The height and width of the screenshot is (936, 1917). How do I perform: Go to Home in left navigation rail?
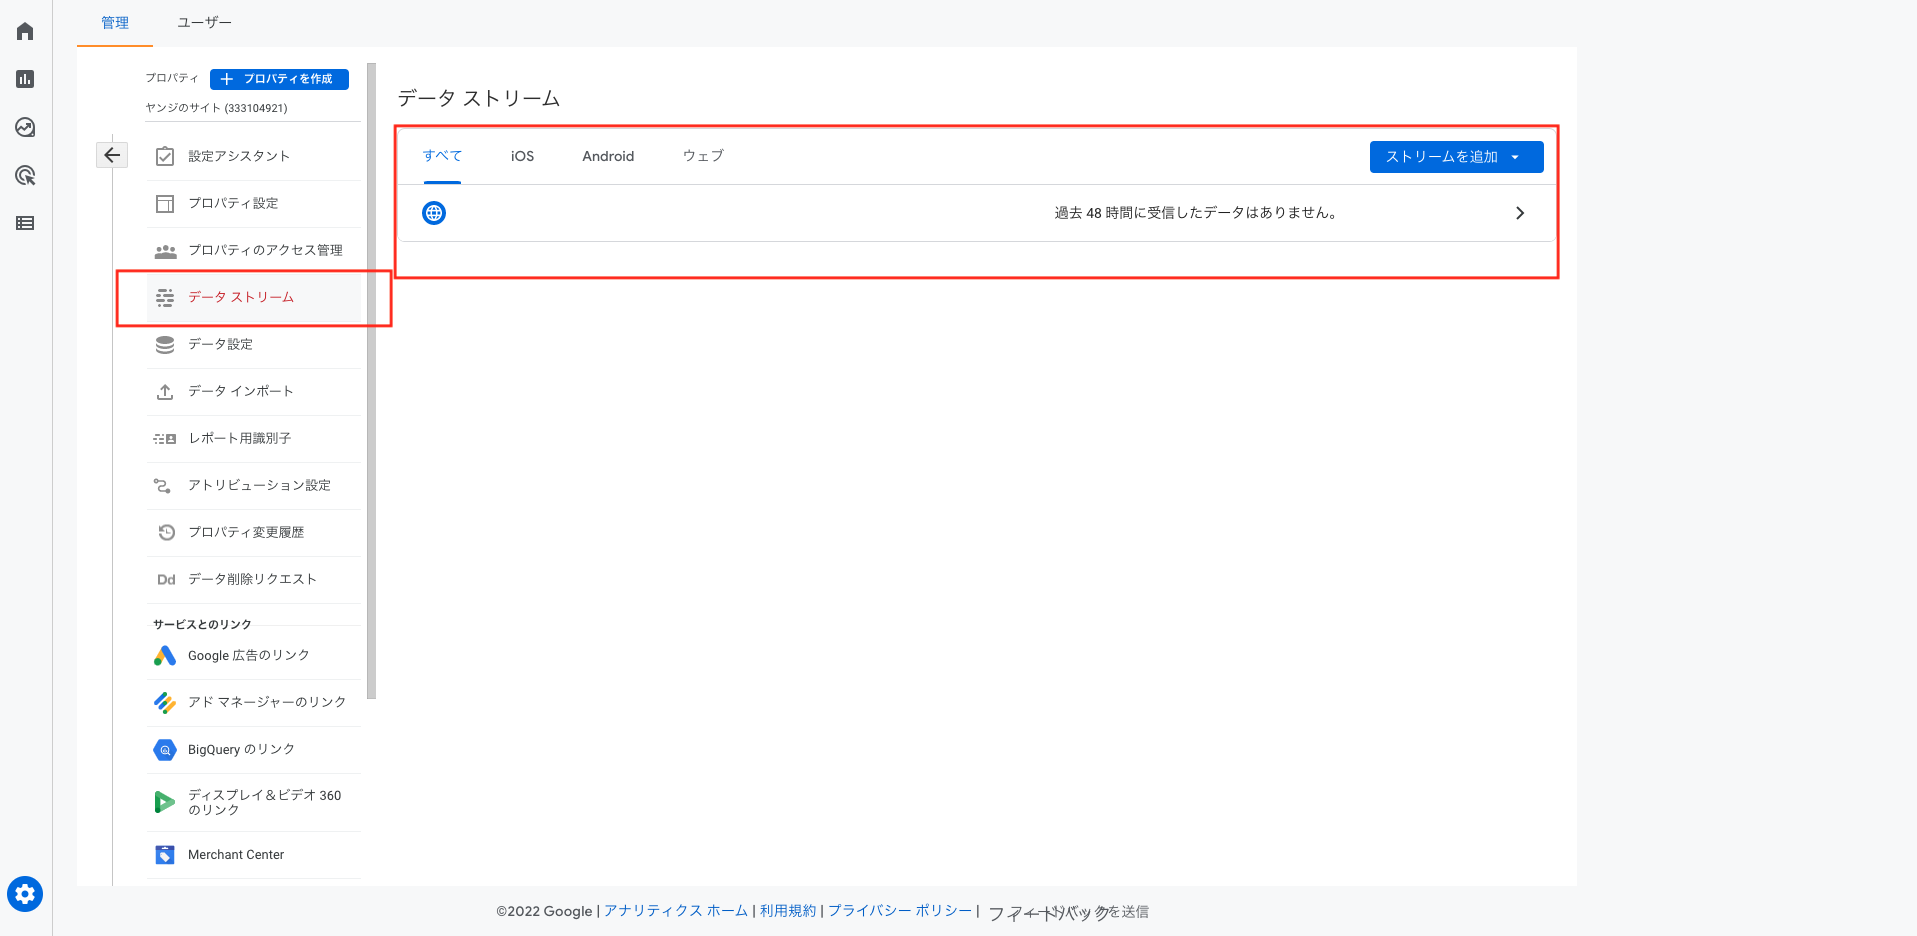[25, 31]
